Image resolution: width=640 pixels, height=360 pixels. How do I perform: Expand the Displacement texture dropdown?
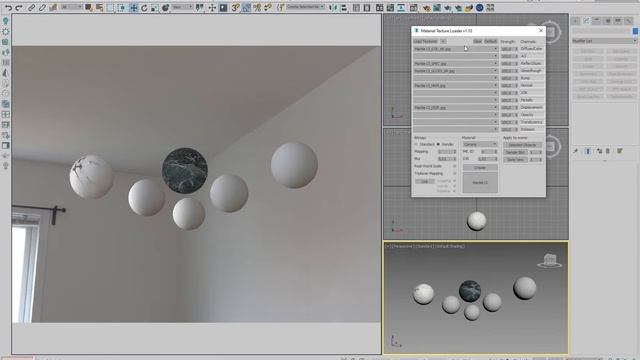(x=496, y=108)
